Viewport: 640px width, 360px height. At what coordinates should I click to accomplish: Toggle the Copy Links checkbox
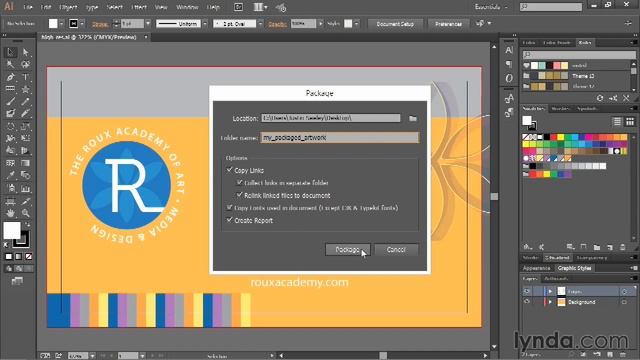pos(229,170)
